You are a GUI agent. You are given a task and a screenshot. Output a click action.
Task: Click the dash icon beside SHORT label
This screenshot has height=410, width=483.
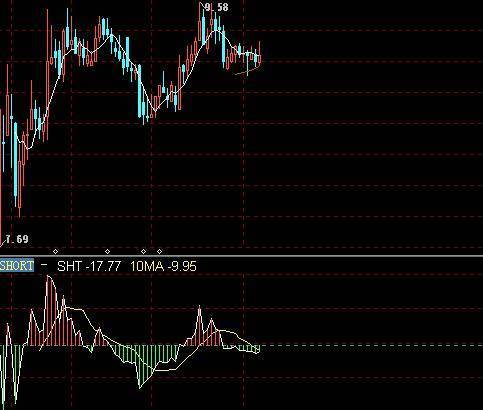(x=44, y=264)
